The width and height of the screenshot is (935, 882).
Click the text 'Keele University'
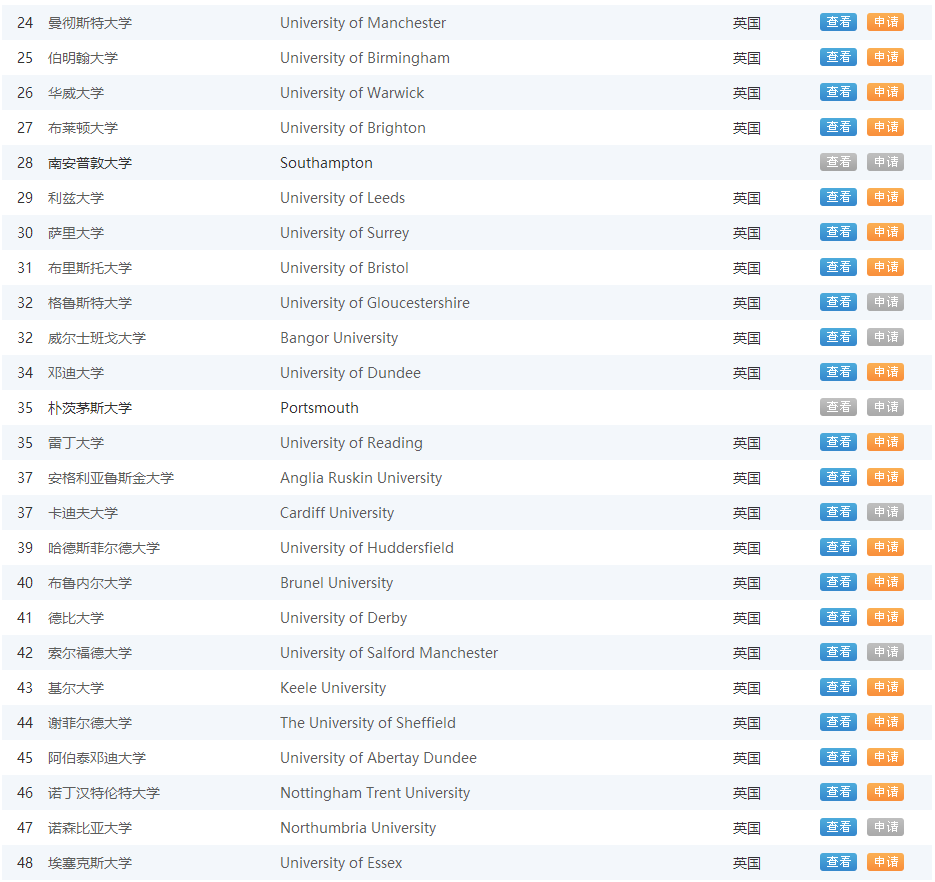coord(333,688)
